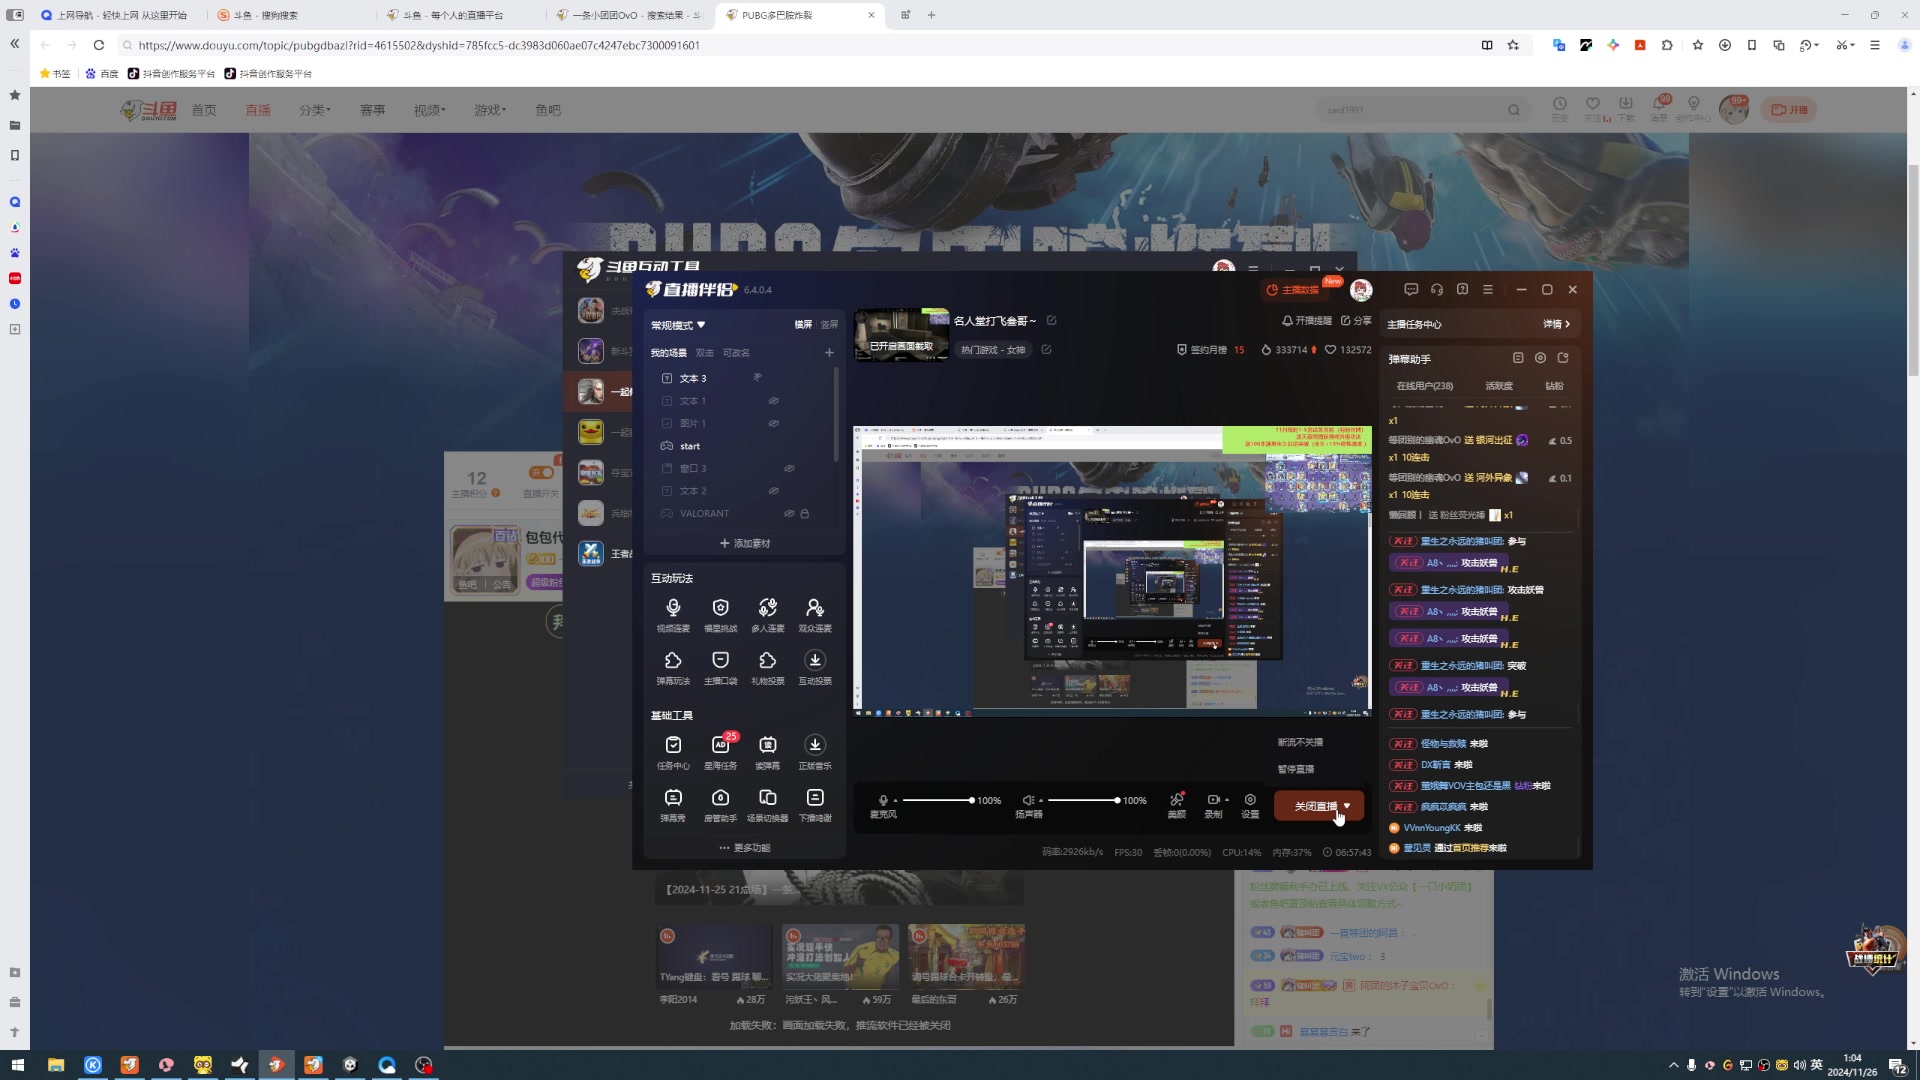This screenshot has width=1920, height=1080.
Task: Open help question mark icon
Action: click(1462, 289)
